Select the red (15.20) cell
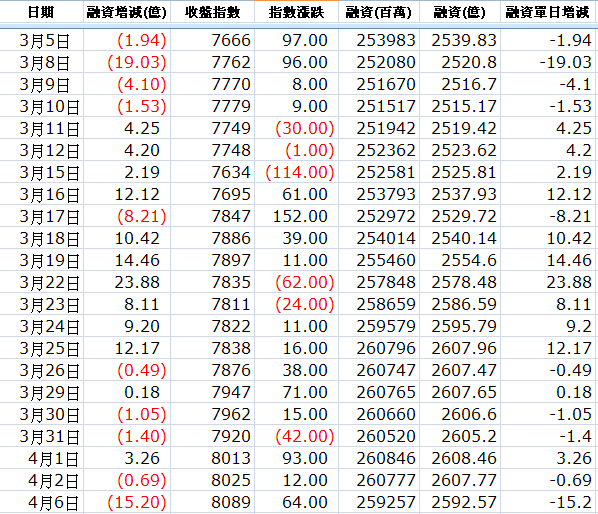This screenshot has width=598, height=514. [127, 502]
